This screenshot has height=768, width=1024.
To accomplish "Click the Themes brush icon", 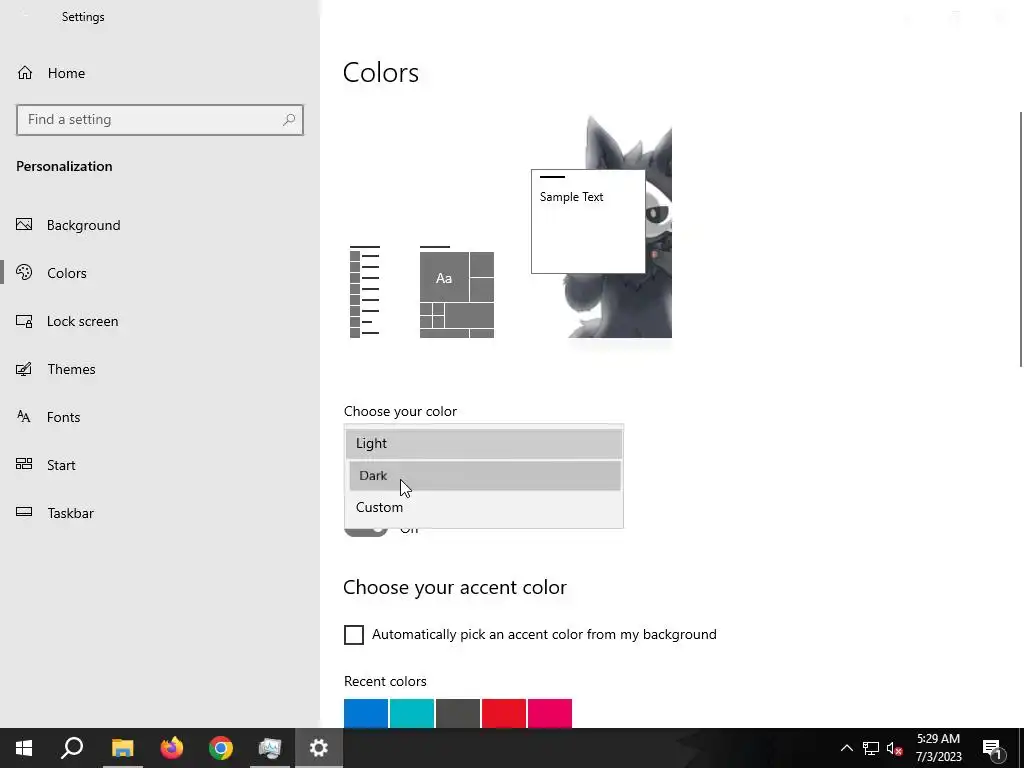I will point(24,369).
